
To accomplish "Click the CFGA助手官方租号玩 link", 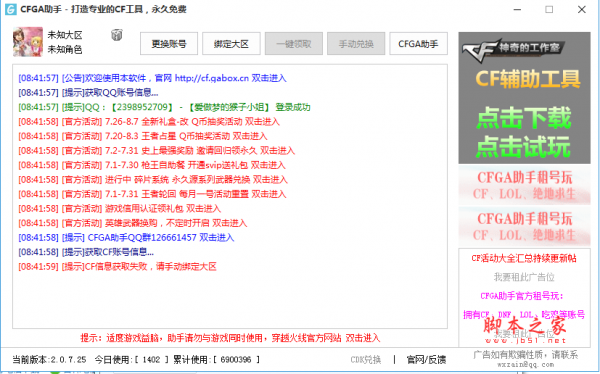I will point(522,296).
